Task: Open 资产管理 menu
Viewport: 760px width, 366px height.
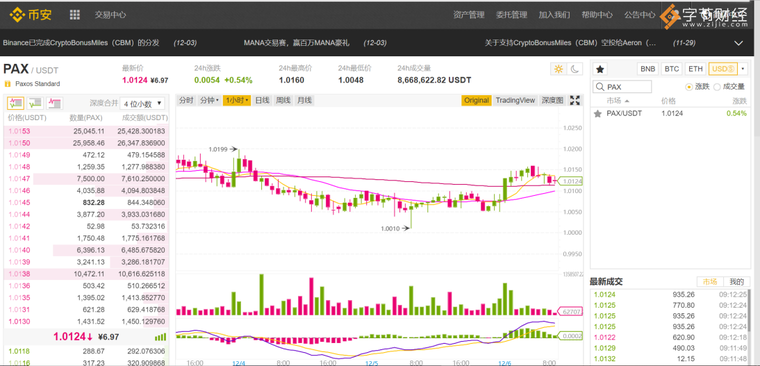Action: tap(469, 15)
